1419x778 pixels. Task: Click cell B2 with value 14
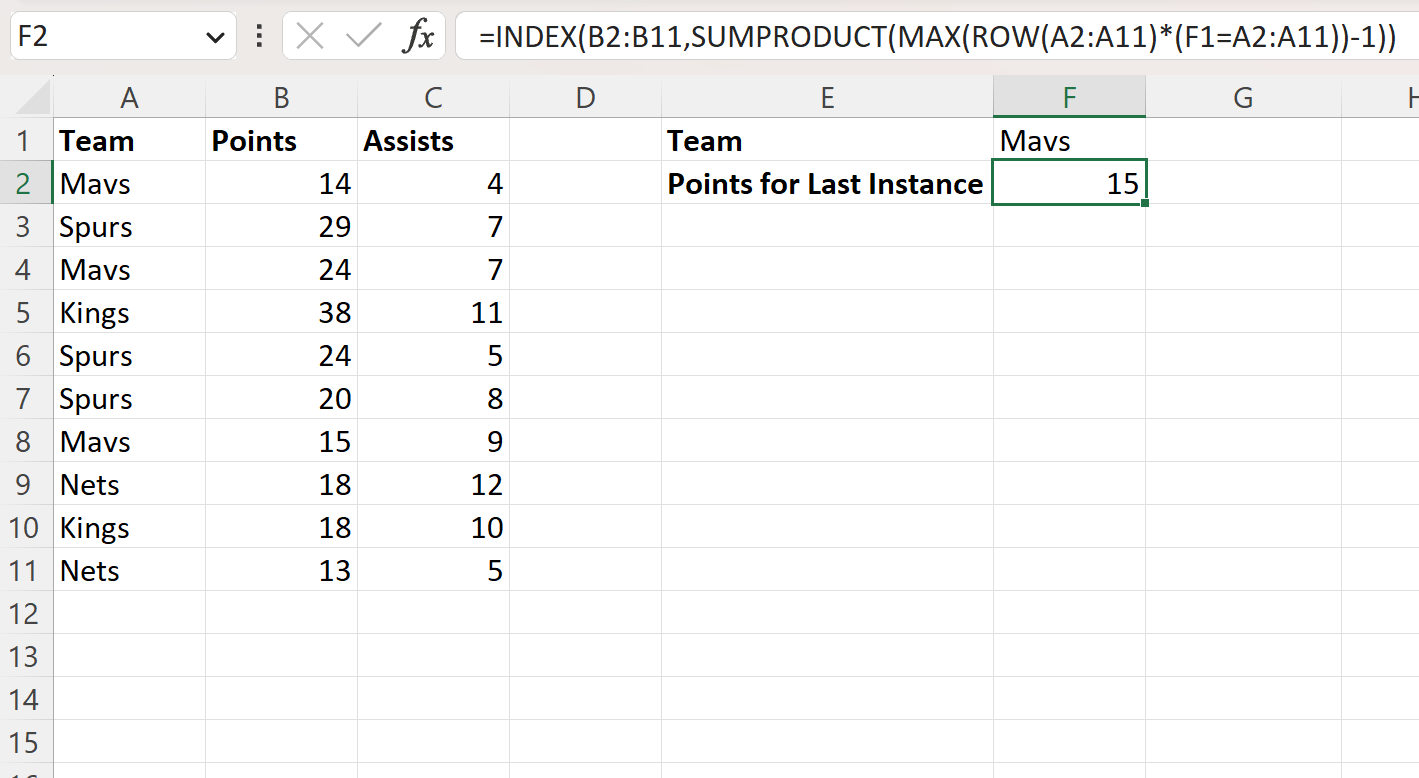[x=281, y=183]
